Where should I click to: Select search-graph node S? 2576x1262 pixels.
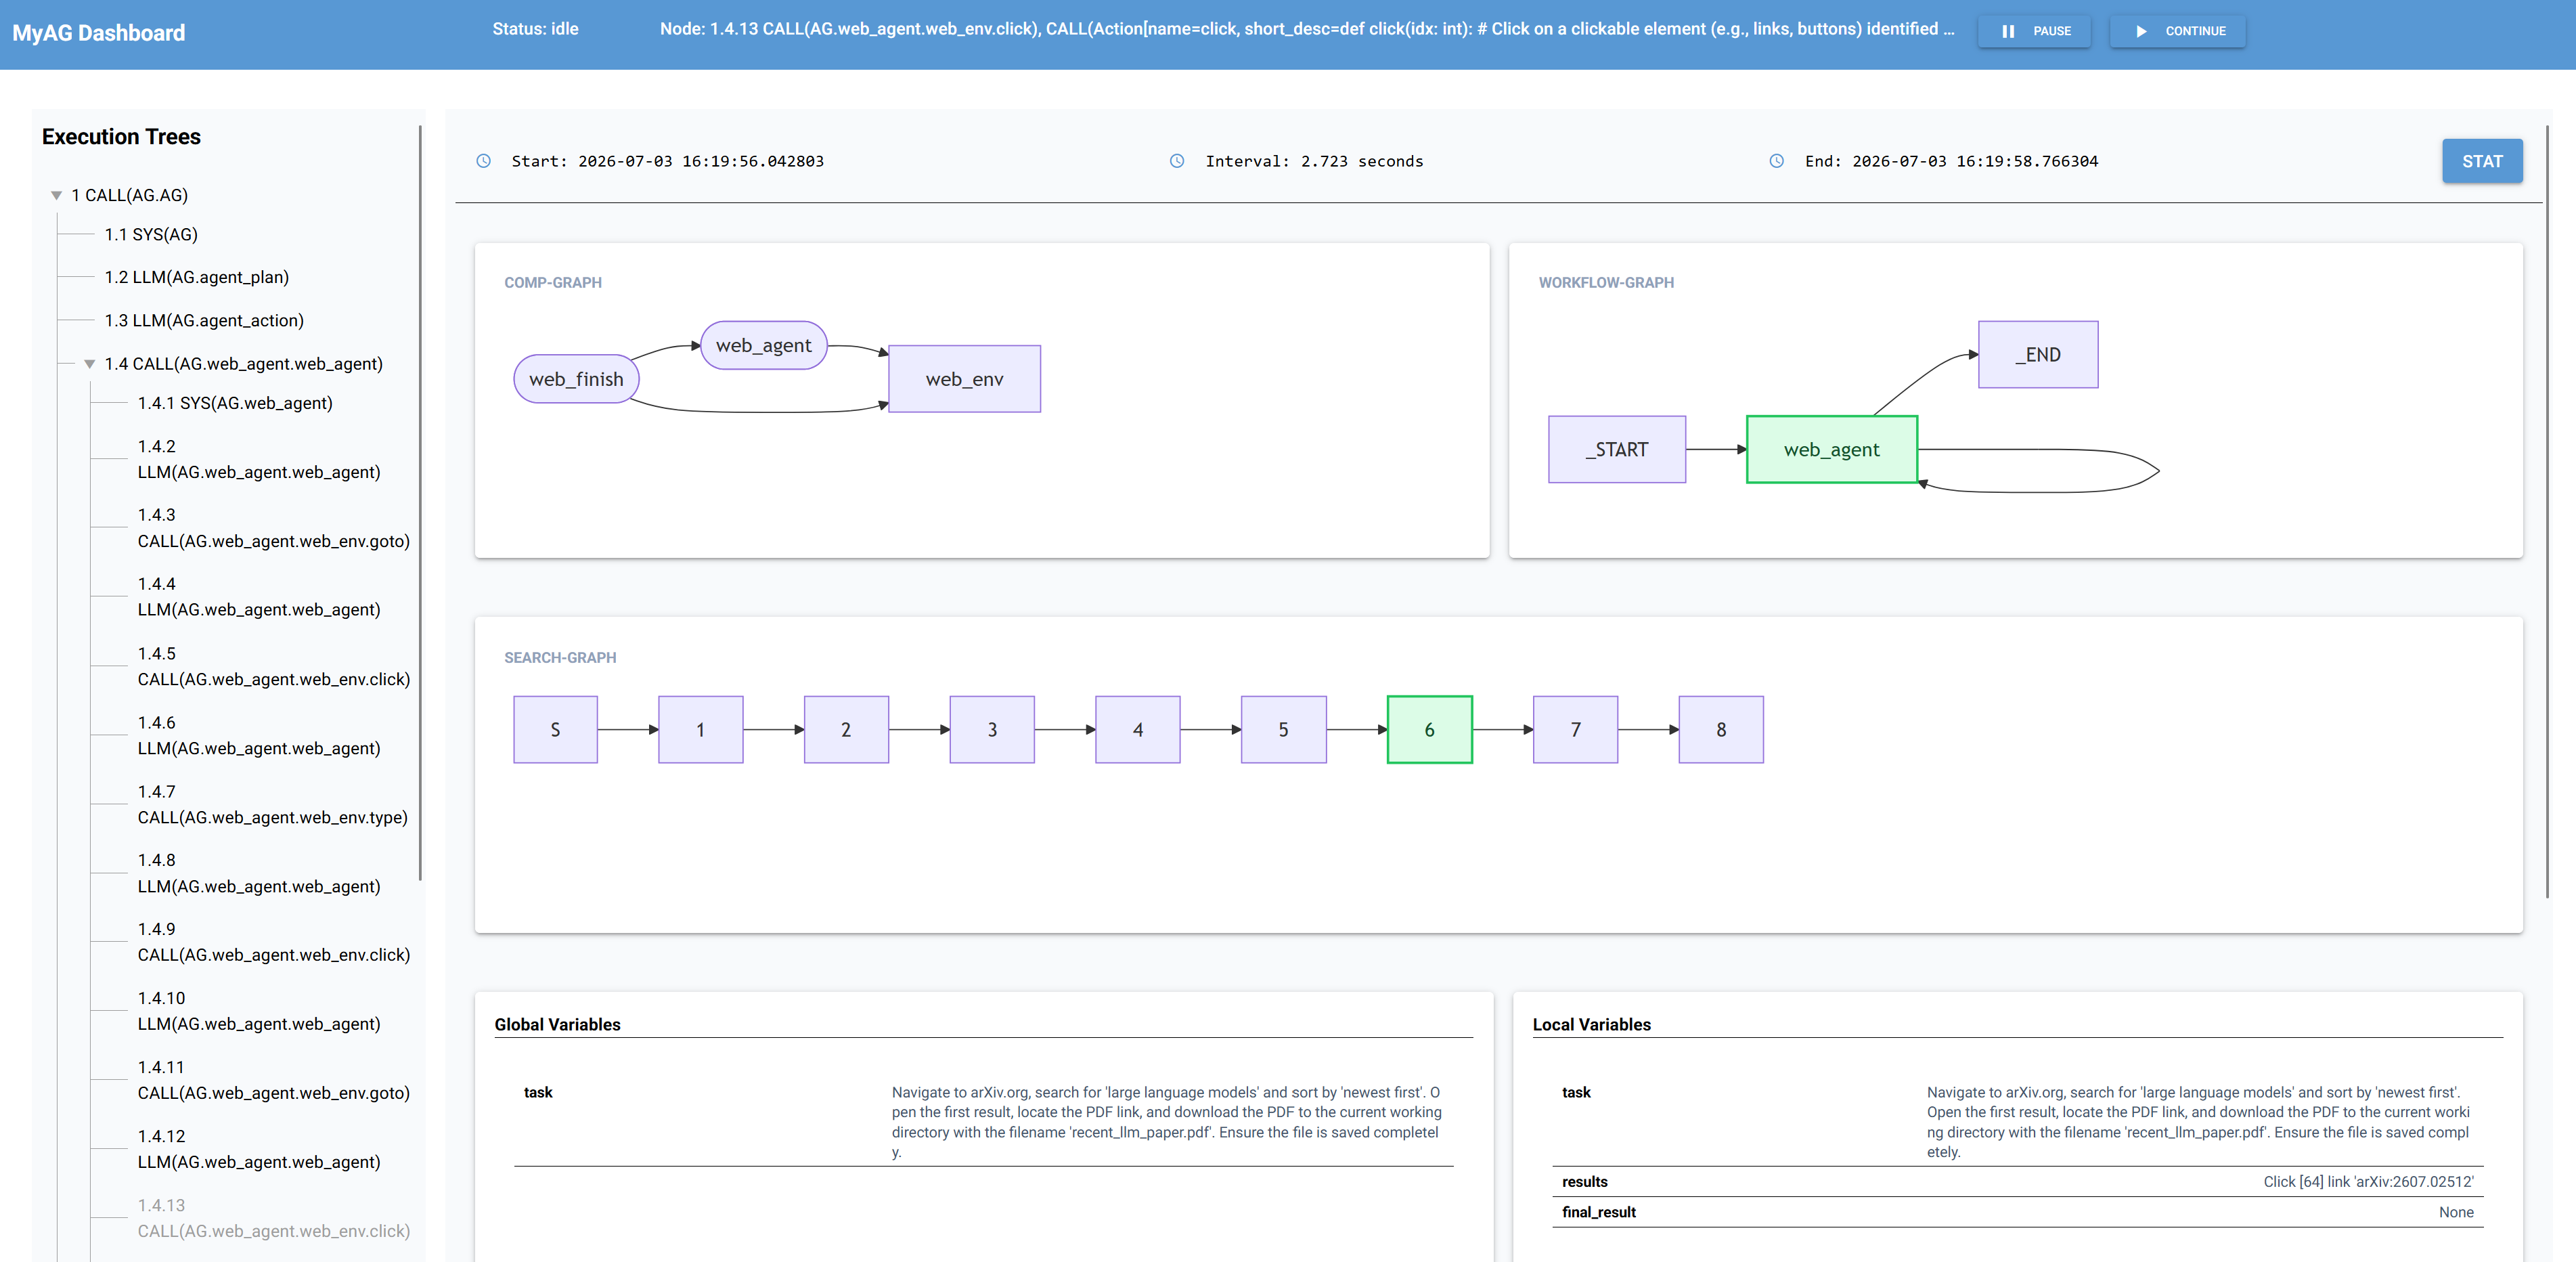tap(556, 730)
